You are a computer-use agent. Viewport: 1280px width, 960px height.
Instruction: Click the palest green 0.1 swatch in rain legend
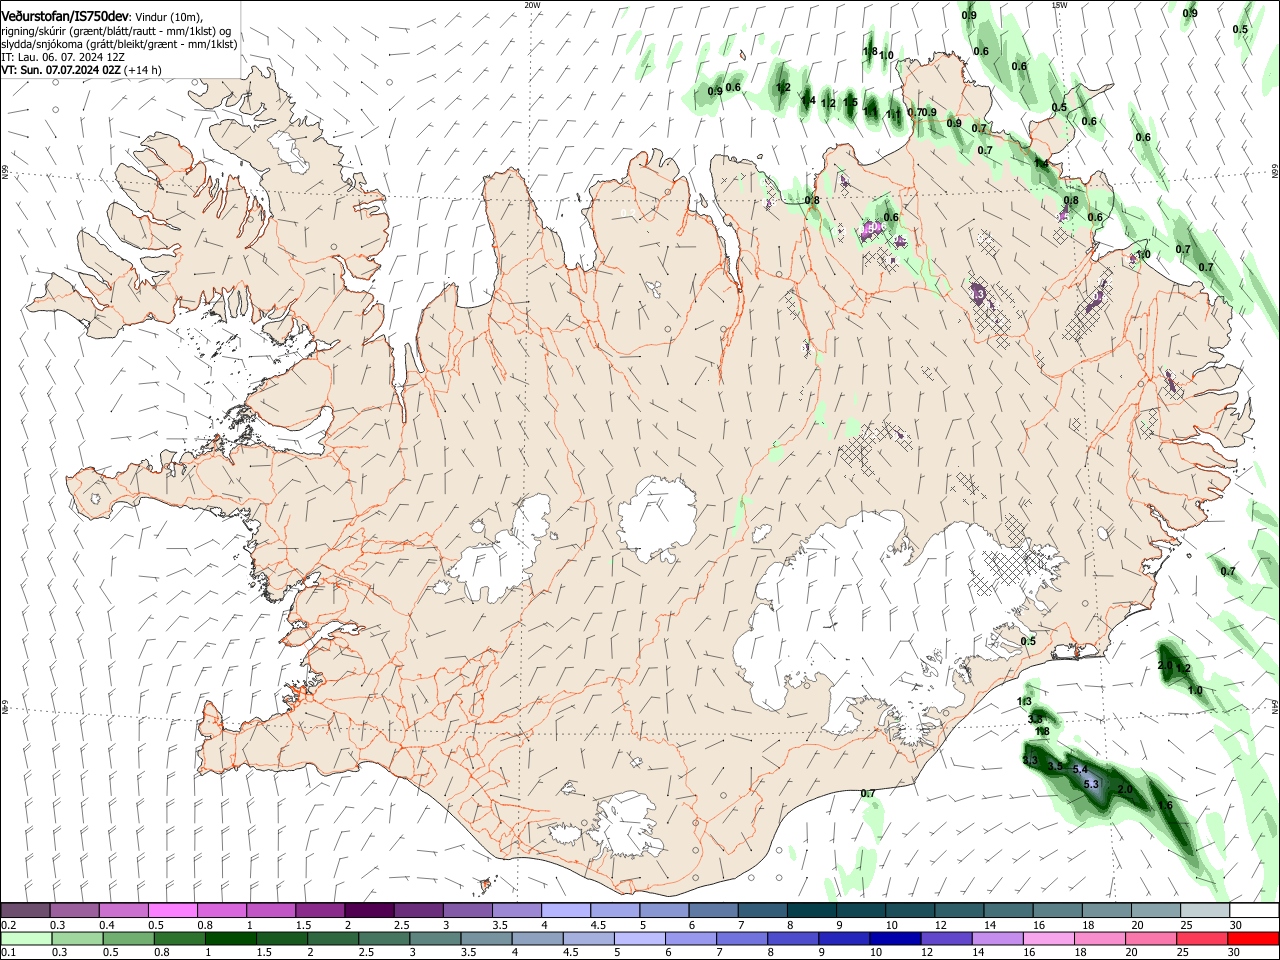click(26, 938)
